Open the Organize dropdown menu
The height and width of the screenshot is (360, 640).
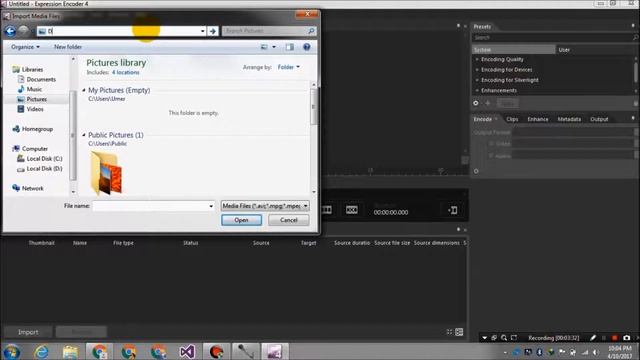pyautogui.click(x=25, y=47)
